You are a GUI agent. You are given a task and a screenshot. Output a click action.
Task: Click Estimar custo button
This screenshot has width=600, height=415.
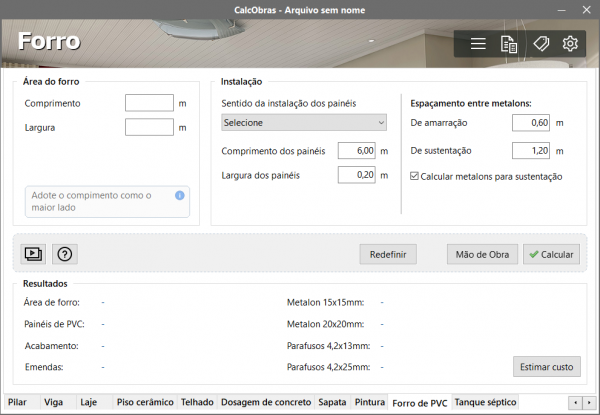[547, 367]
